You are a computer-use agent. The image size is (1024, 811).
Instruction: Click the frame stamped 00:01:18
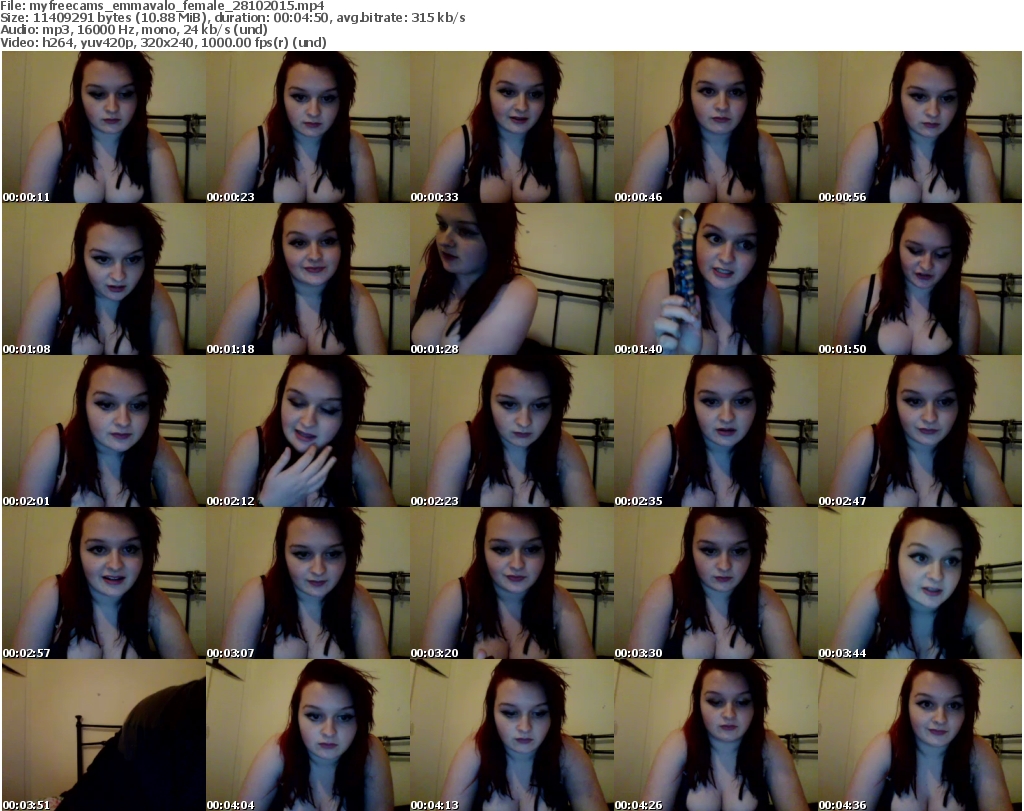point(308,279)
